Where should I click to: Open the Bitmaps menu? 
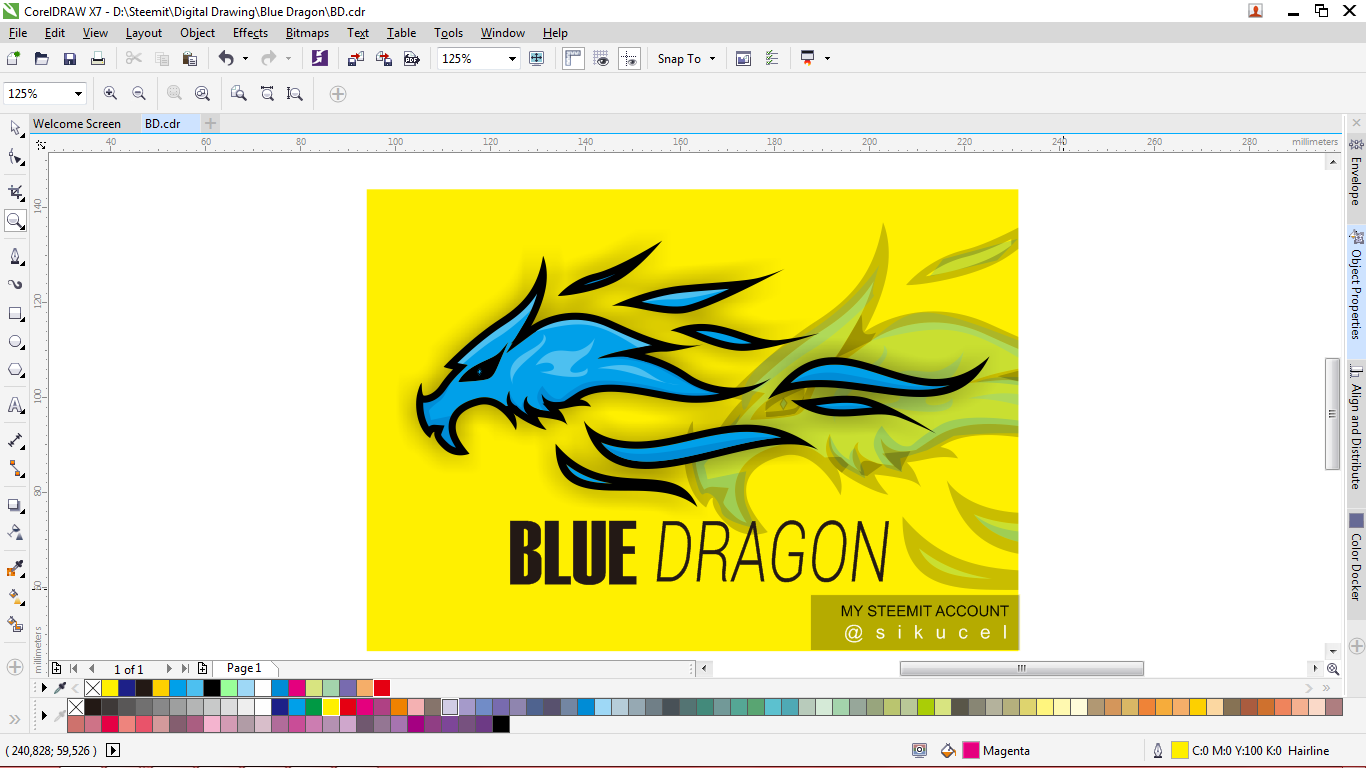point(307,33)
